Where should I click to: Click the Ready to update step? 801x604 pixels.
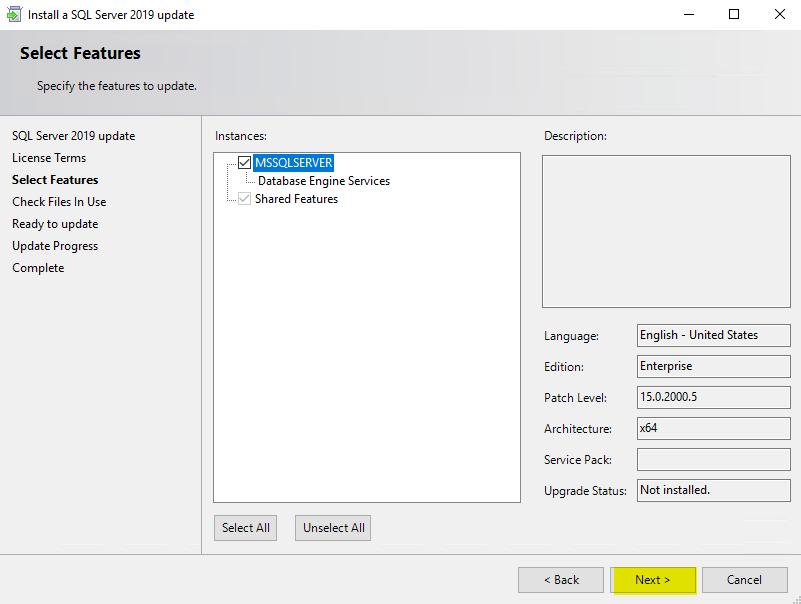55,224
